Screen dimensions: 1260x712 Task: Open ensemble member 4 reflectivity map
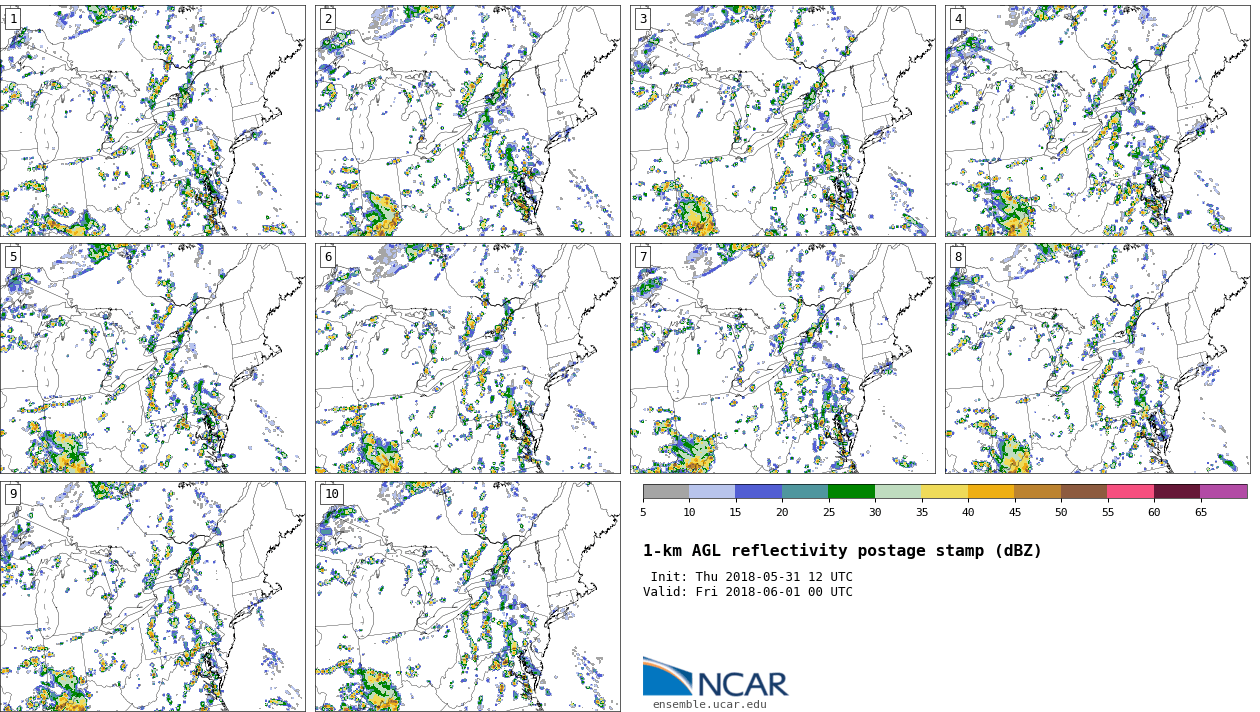point(1097,121)
